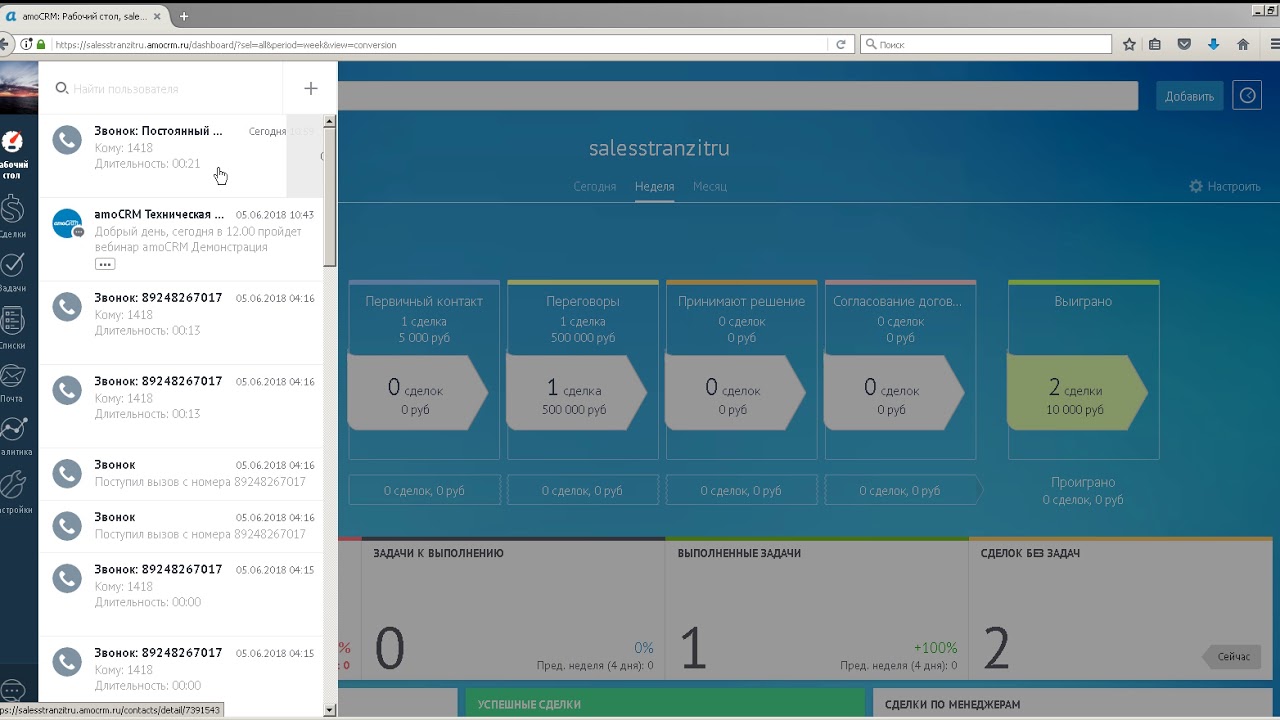This screenshot has width=1280, height=720.
Task: Open the СДЕЛОК БЕЗ ЗАДАЧ widget title
Action: pos(1030,553)
